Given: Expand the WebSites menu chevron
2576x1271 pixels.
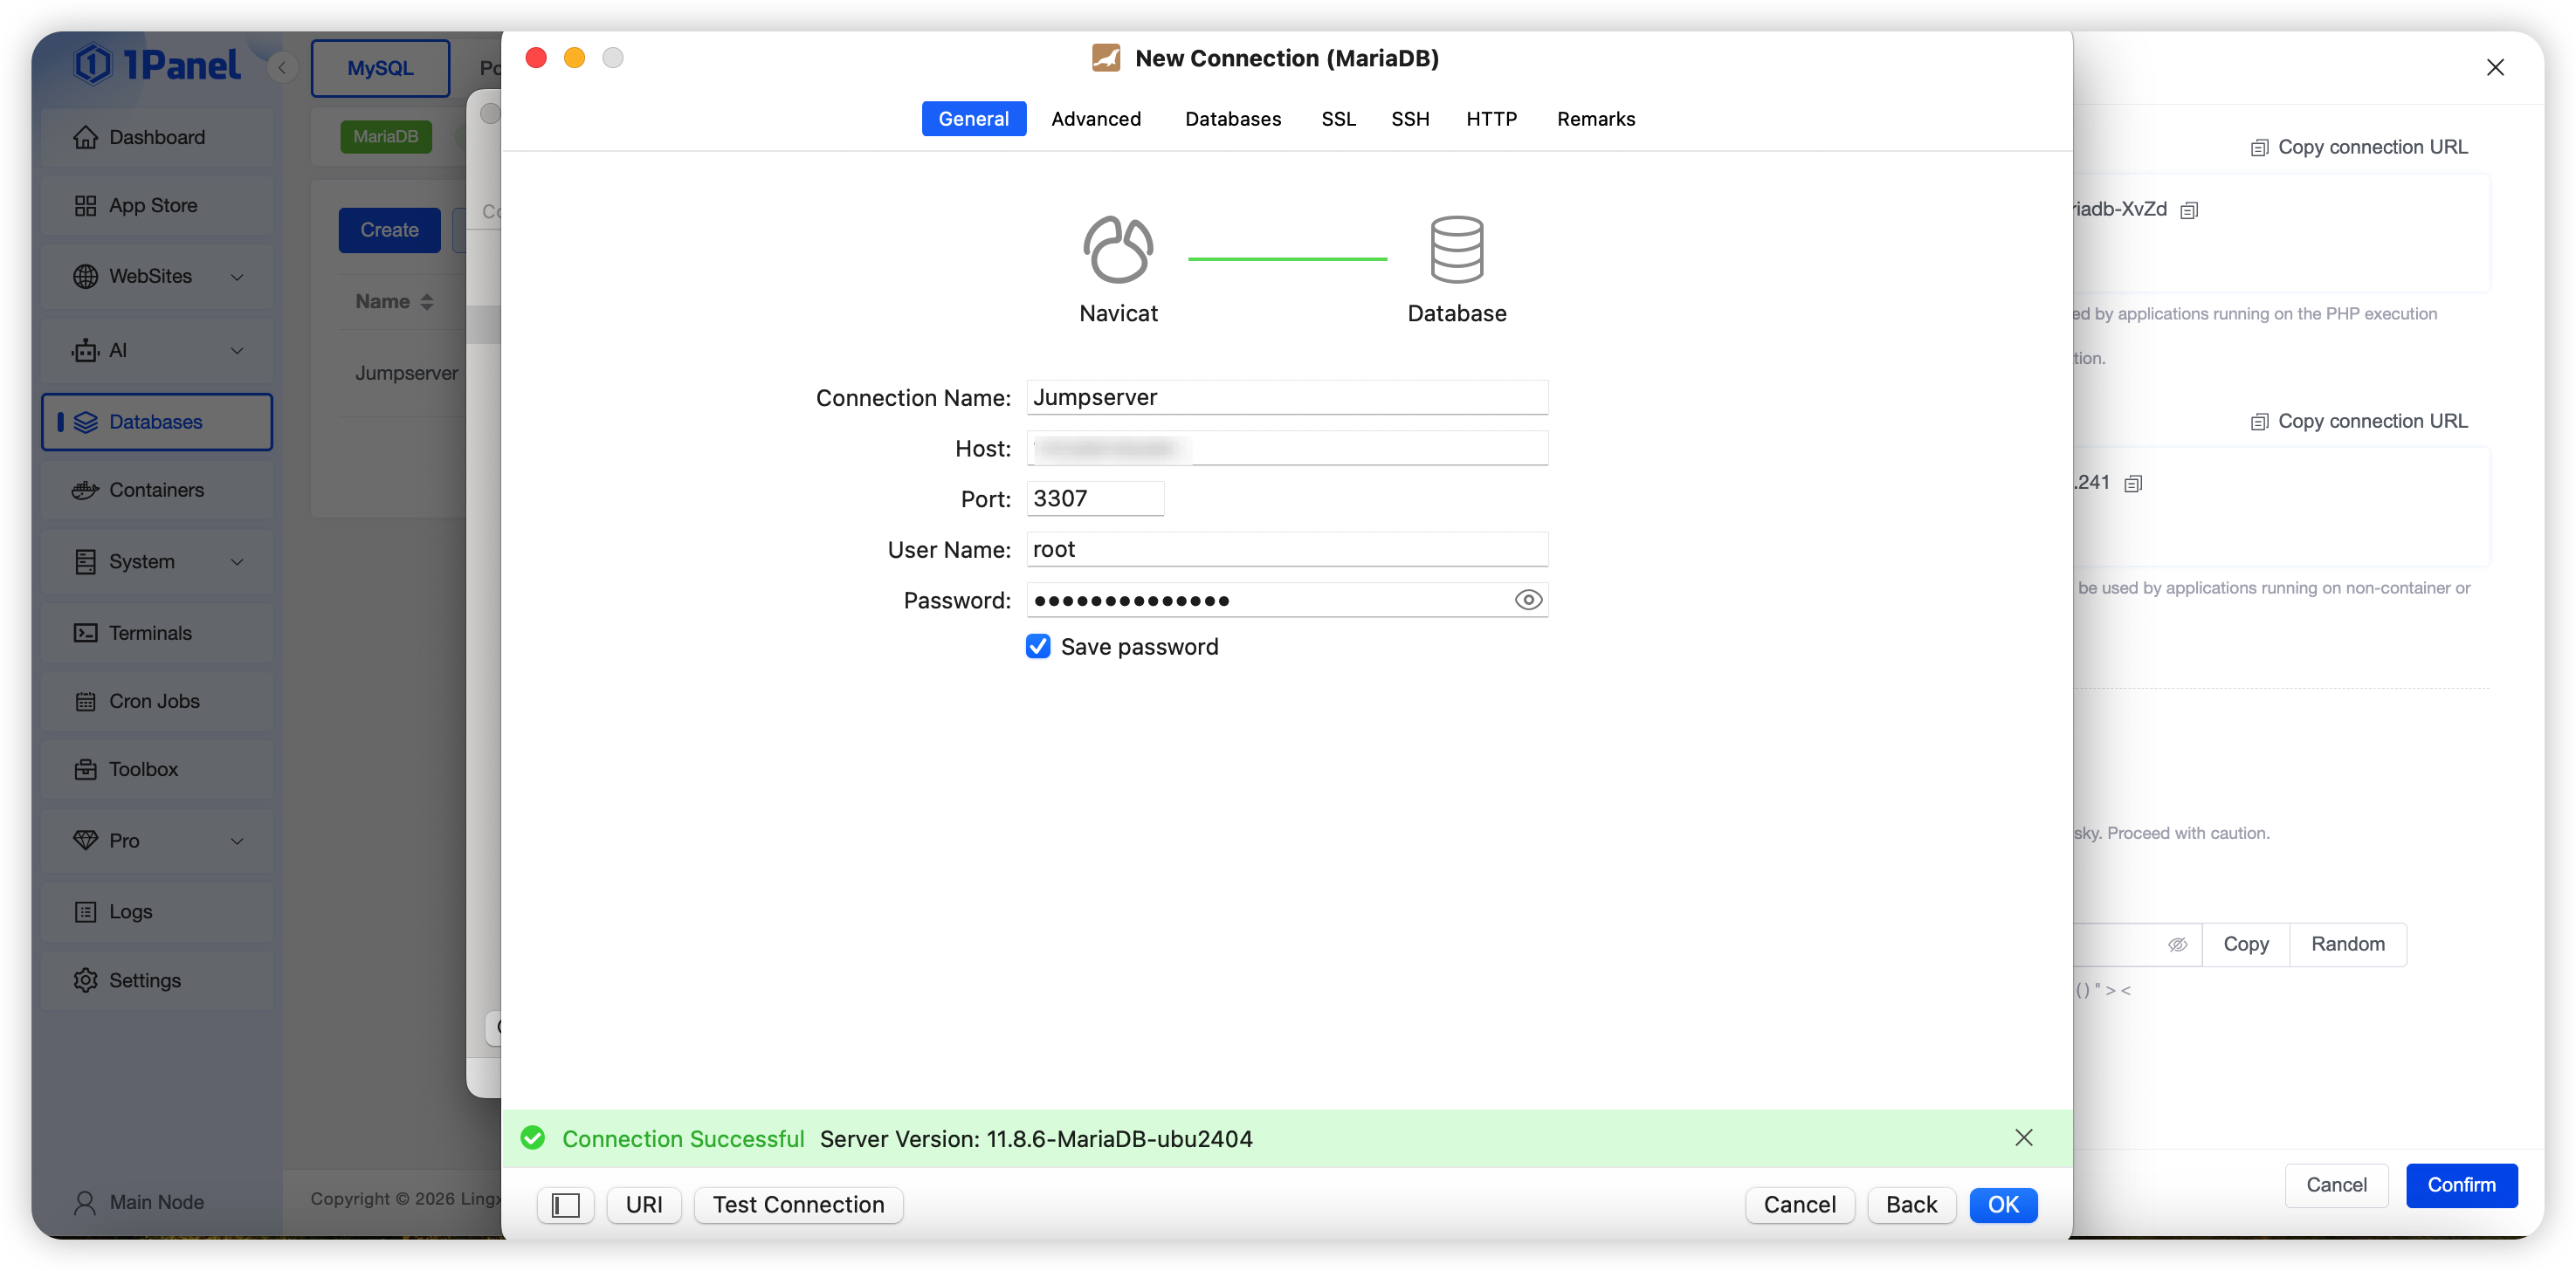Looking at the screenshot, I should click(237, 277).
